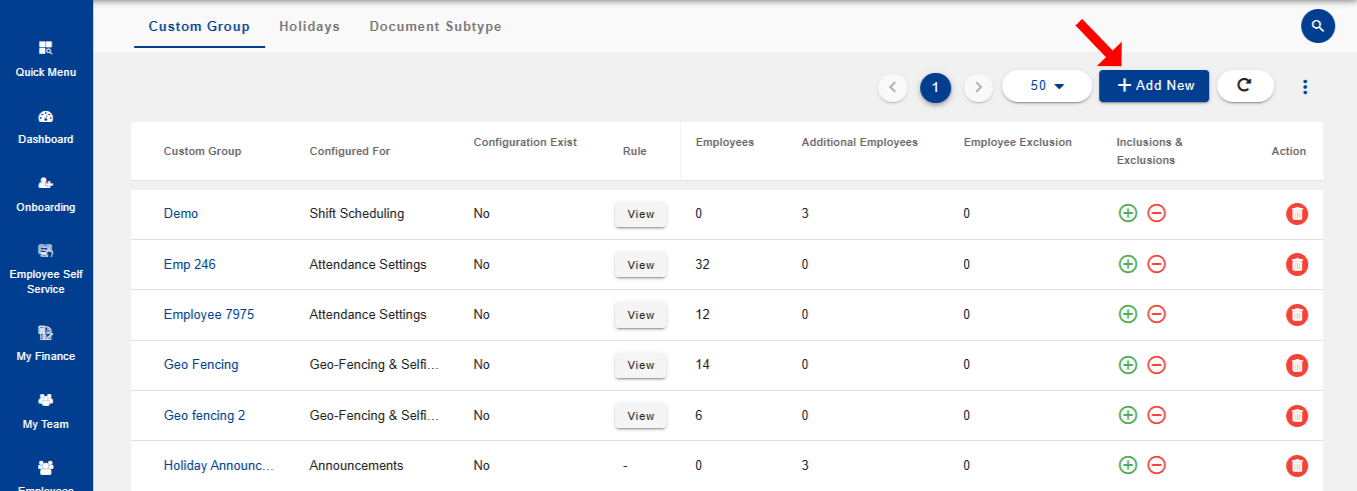Select page number 1 in pagination
This screenshot has height=491, width=1357.
coord(935,88)
